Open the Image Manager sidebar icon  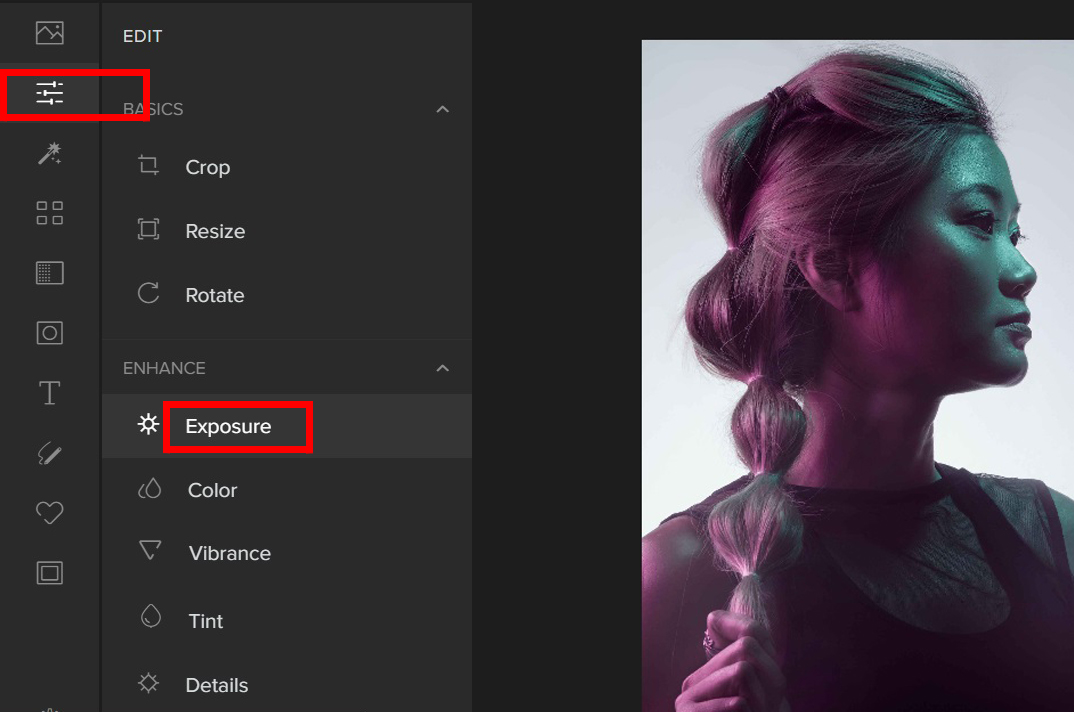[49, 33]
